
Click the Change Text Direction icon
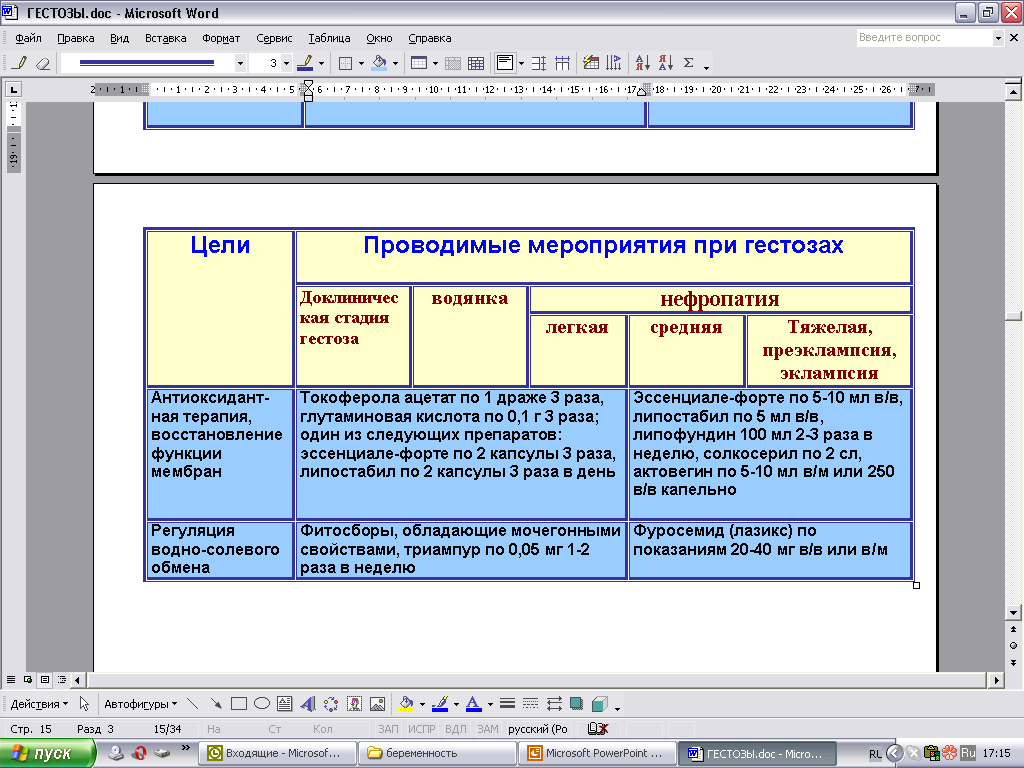click(x=614, y=63)
